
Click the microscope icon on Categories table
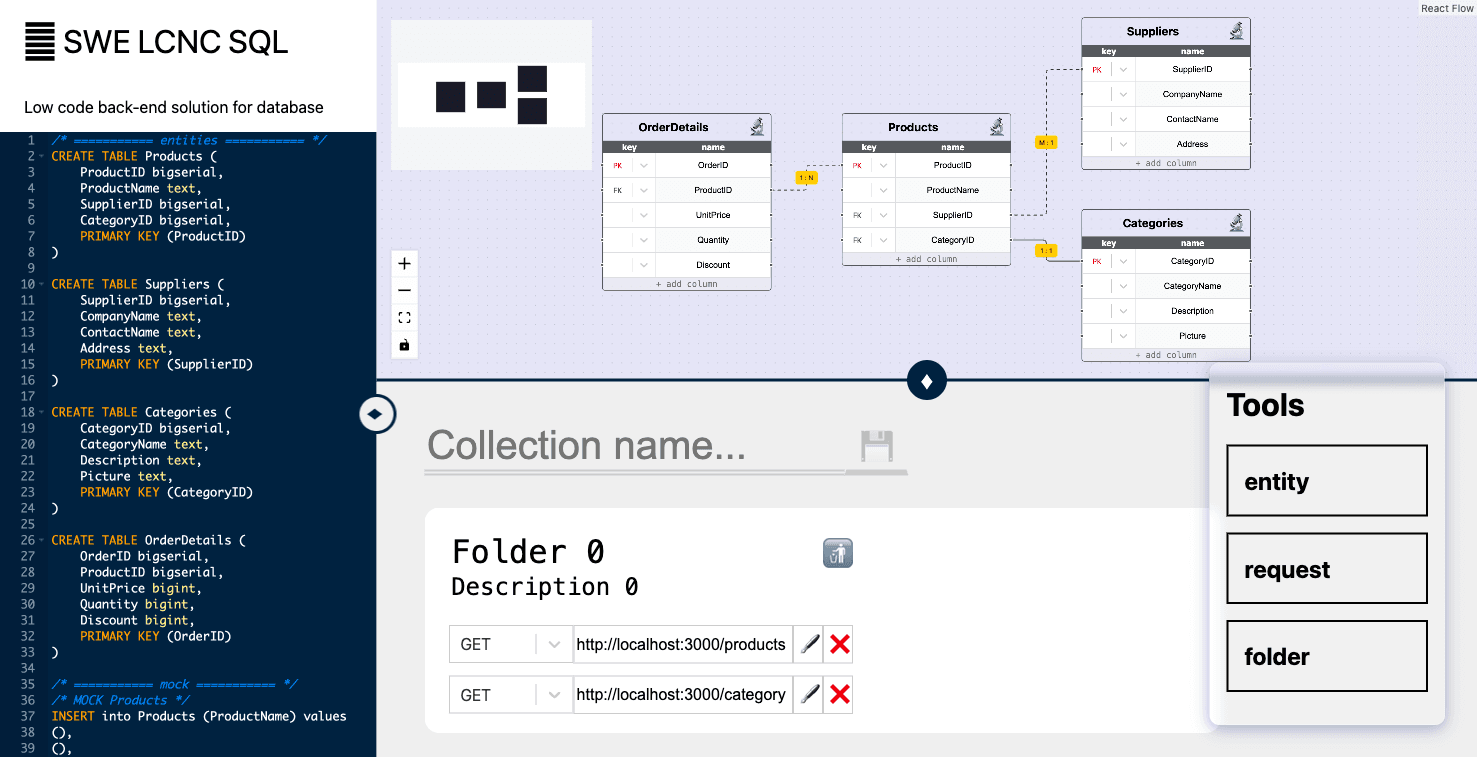[x=1237, y=223]
